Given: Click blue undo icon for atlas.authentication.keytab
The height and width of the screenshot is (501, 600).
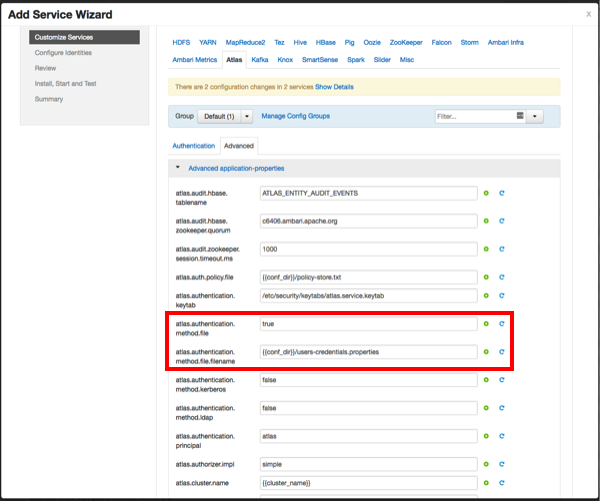Looking at the screenshot, I should (x=501, y=297).
